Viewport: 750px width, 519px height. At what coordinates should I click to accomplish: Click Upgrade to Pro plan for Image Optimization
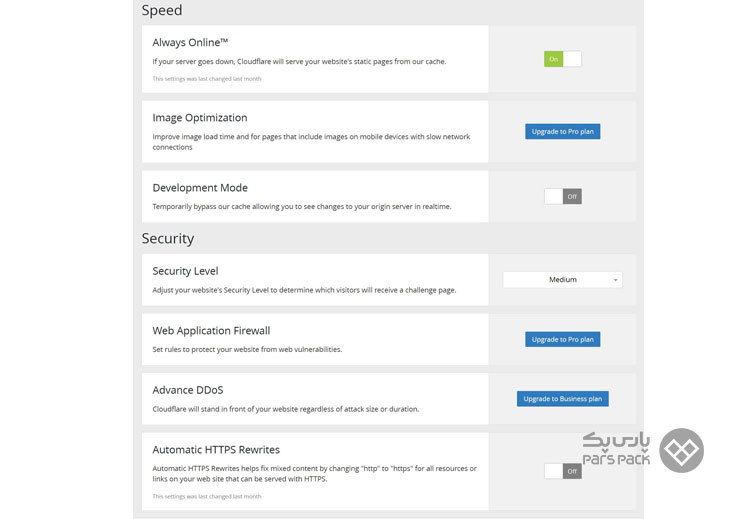(x=562, y=132)
